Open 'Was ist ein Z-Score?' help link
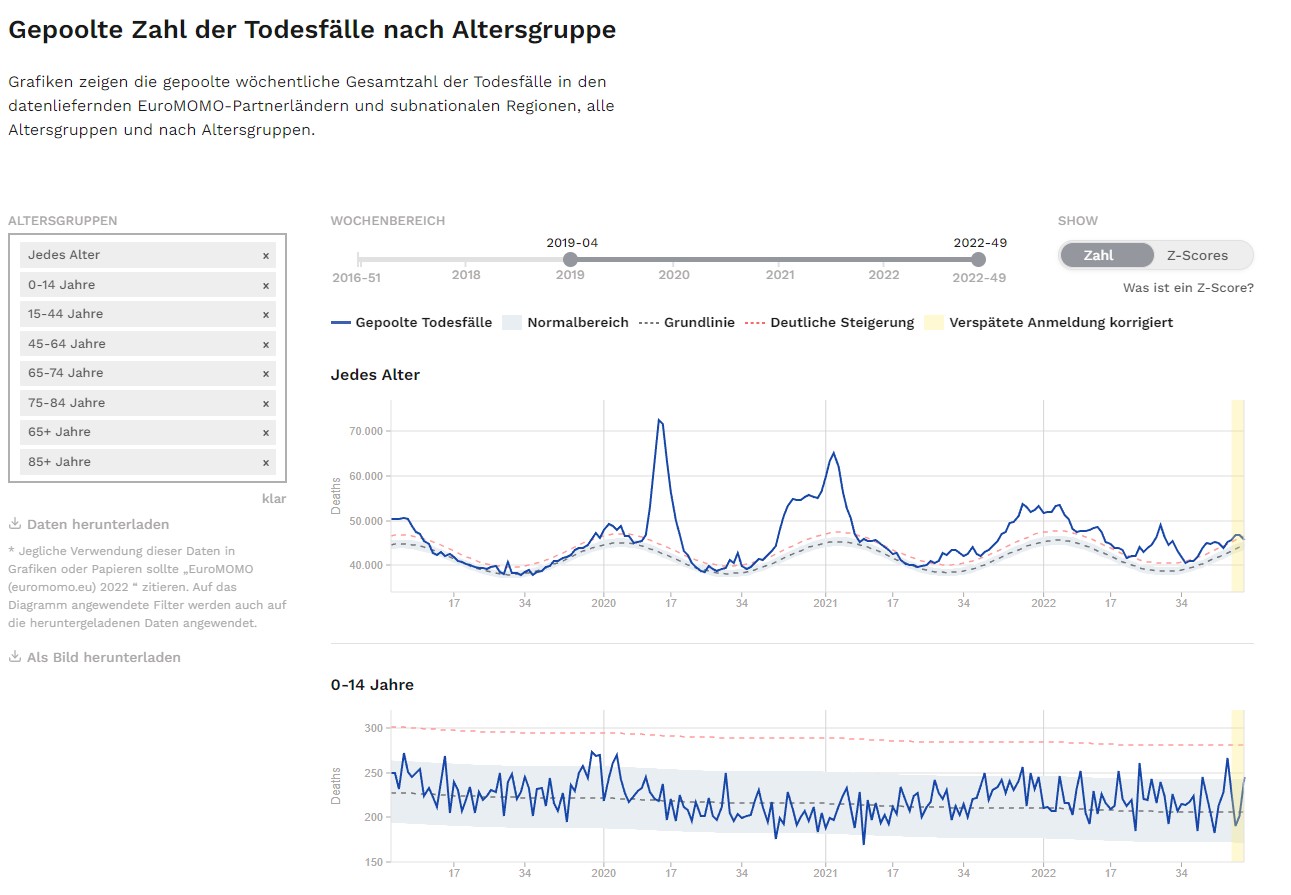The image size is (1291, 895). [x=1188, y=289]
